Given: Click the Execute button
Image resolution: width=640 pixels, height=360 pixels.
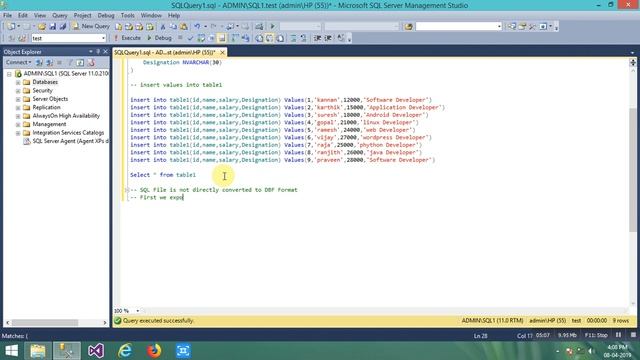Looking at the screenshot, I should (127, 38).
